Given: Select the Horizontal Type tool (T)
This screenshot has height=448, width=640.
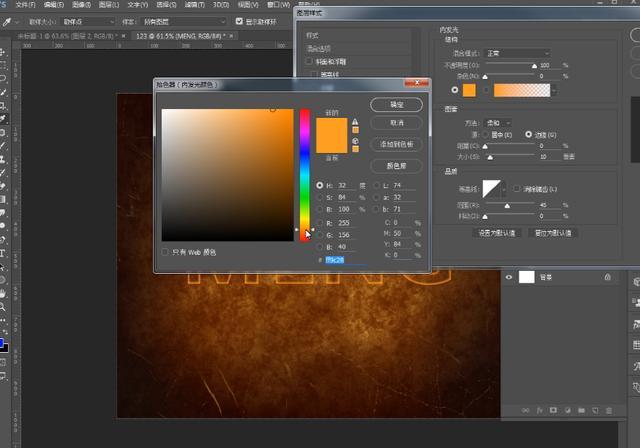Looking at the screenshot, I should tap(3, 253).
